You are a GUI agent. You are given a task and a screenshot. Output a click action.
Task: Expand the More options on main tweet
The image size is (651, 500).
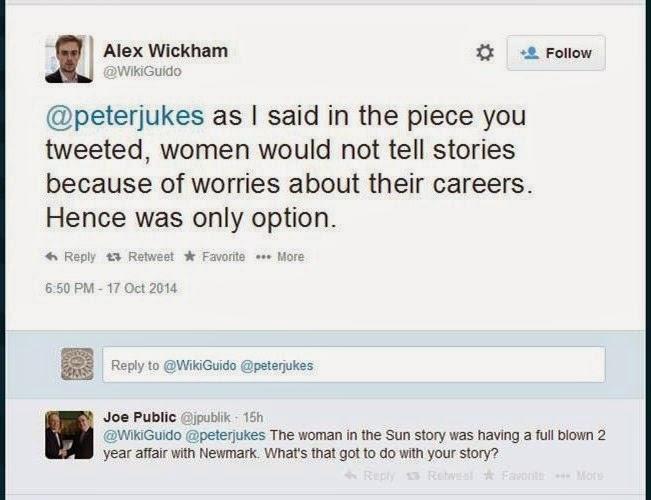[x=283, y=257]
